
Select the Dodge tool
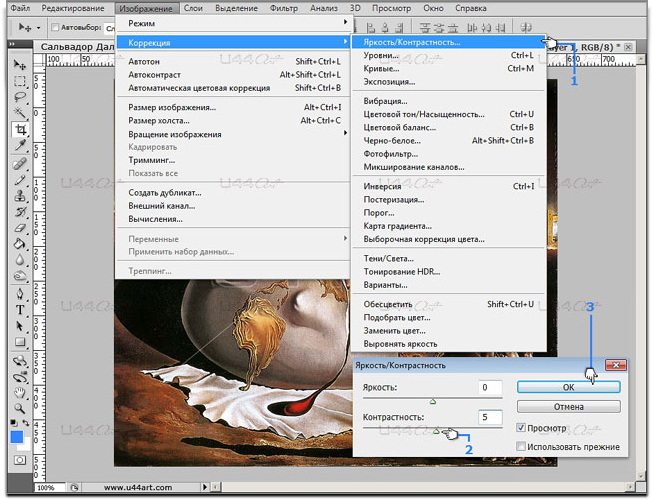[x=20, y=276]
